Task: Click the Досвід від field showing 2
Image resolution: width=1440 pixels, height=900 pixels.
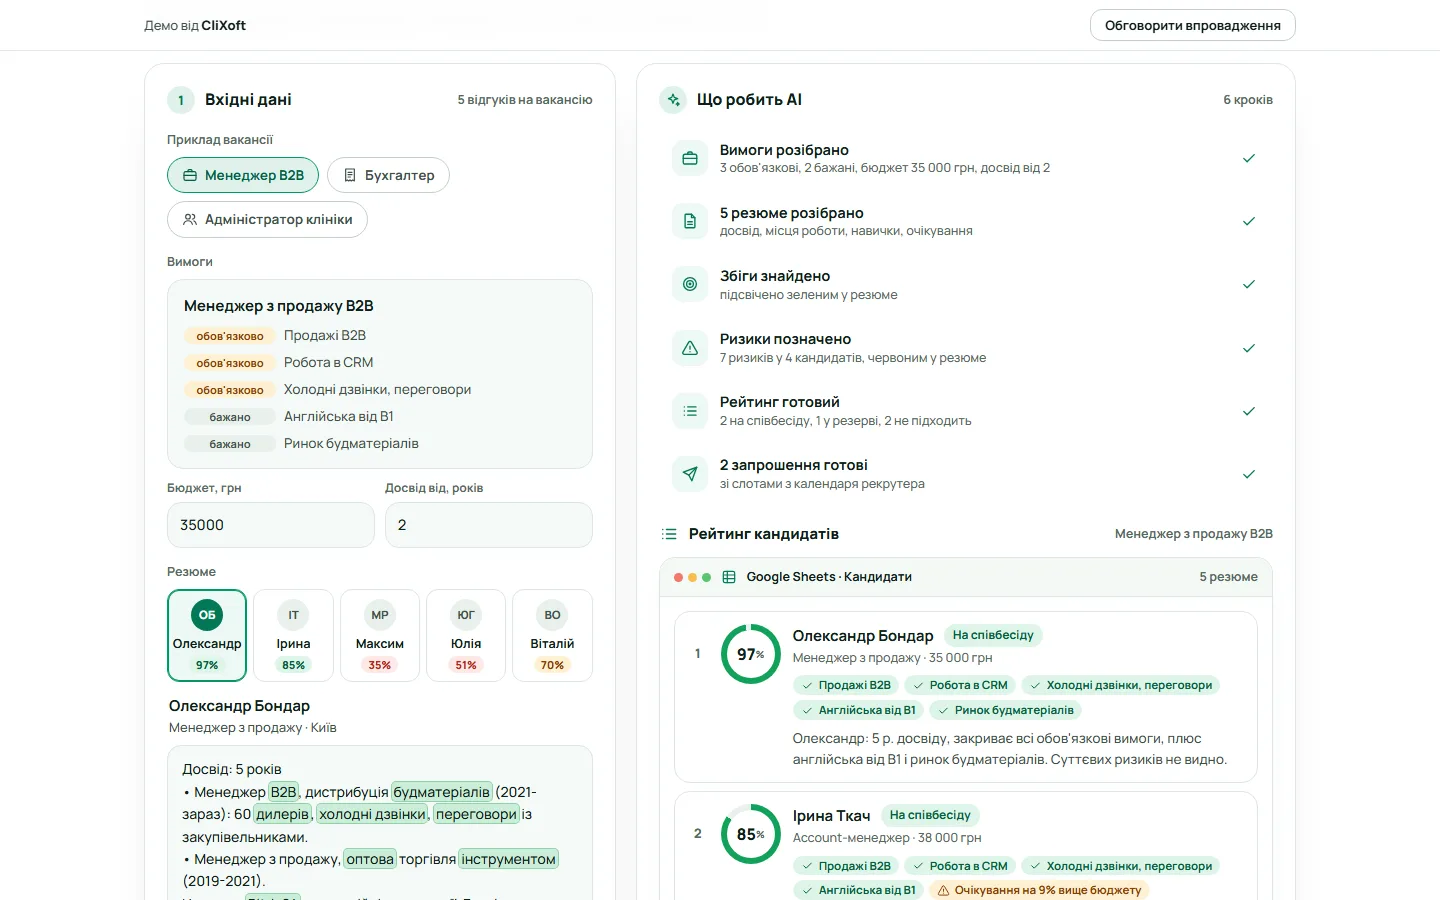Action: click(489, 525)
